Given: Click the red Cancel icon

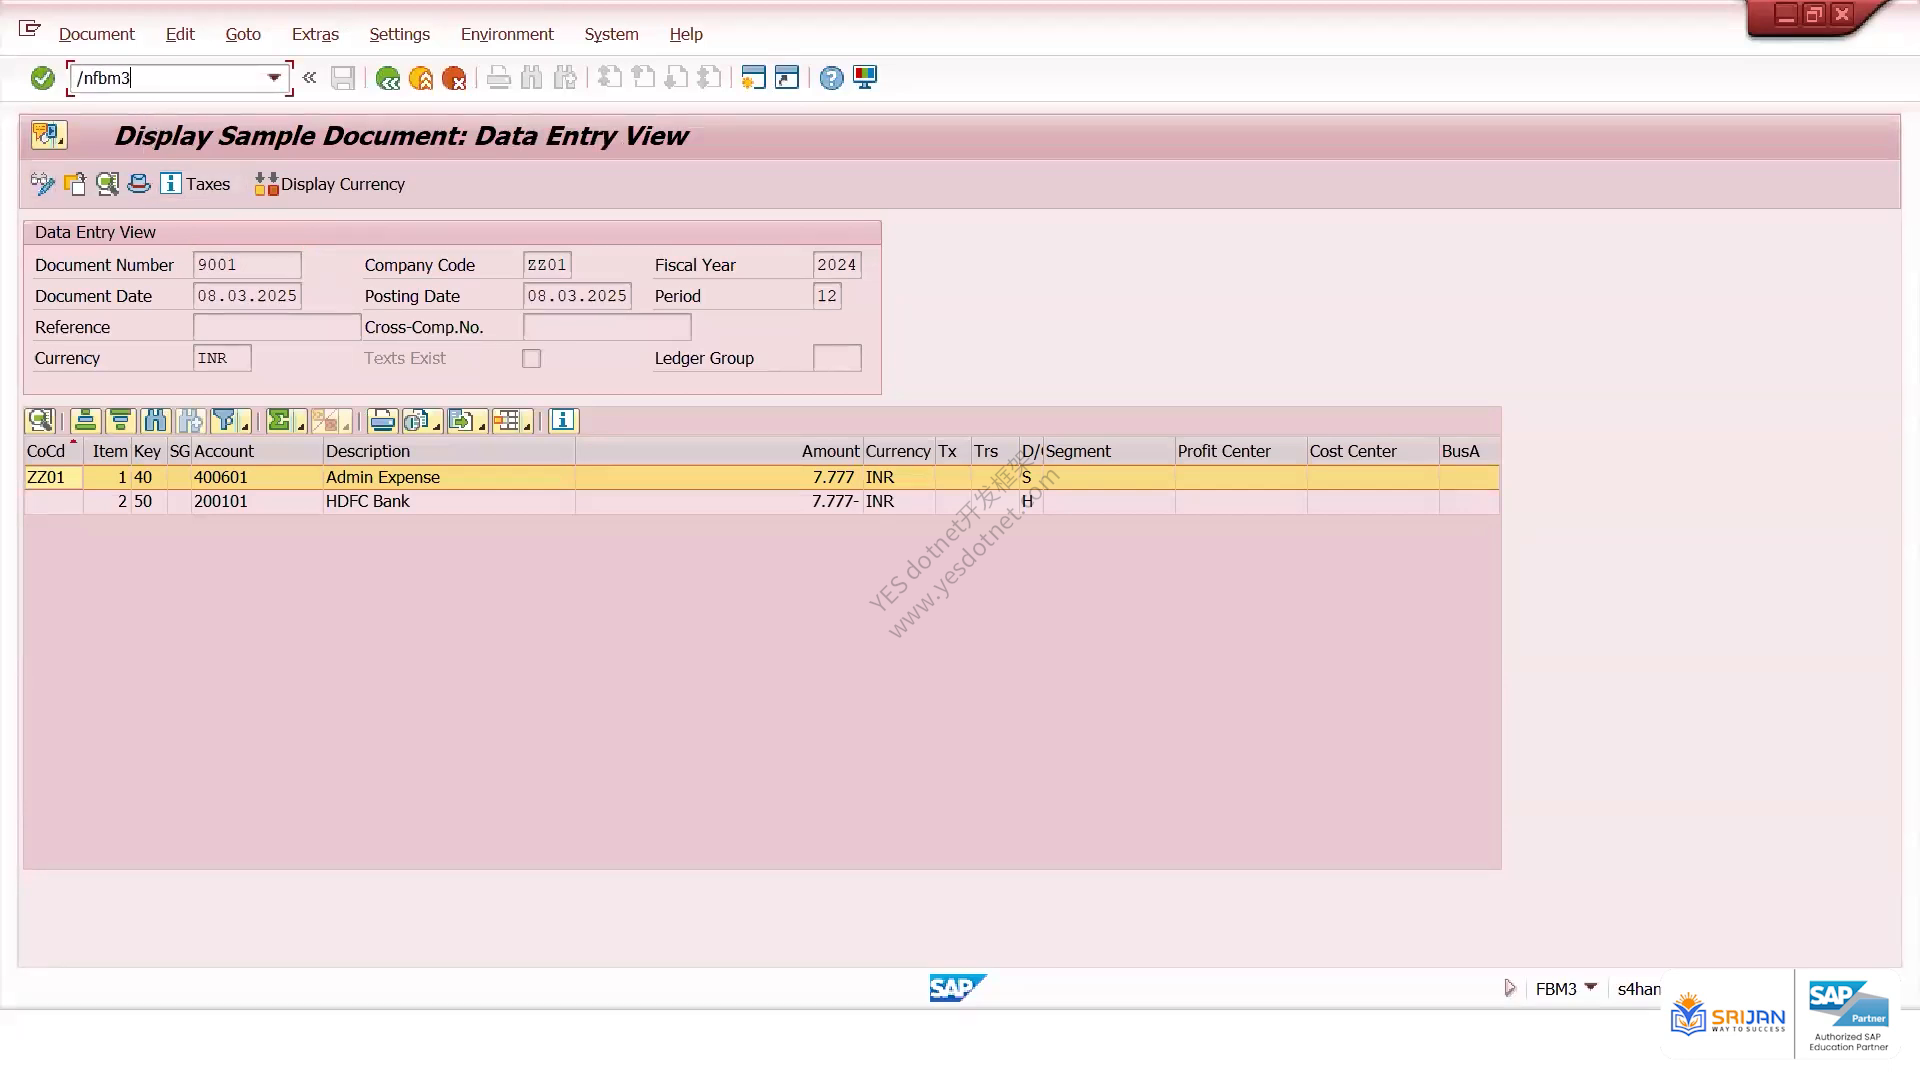Looking at the screenshot, I should [454, 78].
